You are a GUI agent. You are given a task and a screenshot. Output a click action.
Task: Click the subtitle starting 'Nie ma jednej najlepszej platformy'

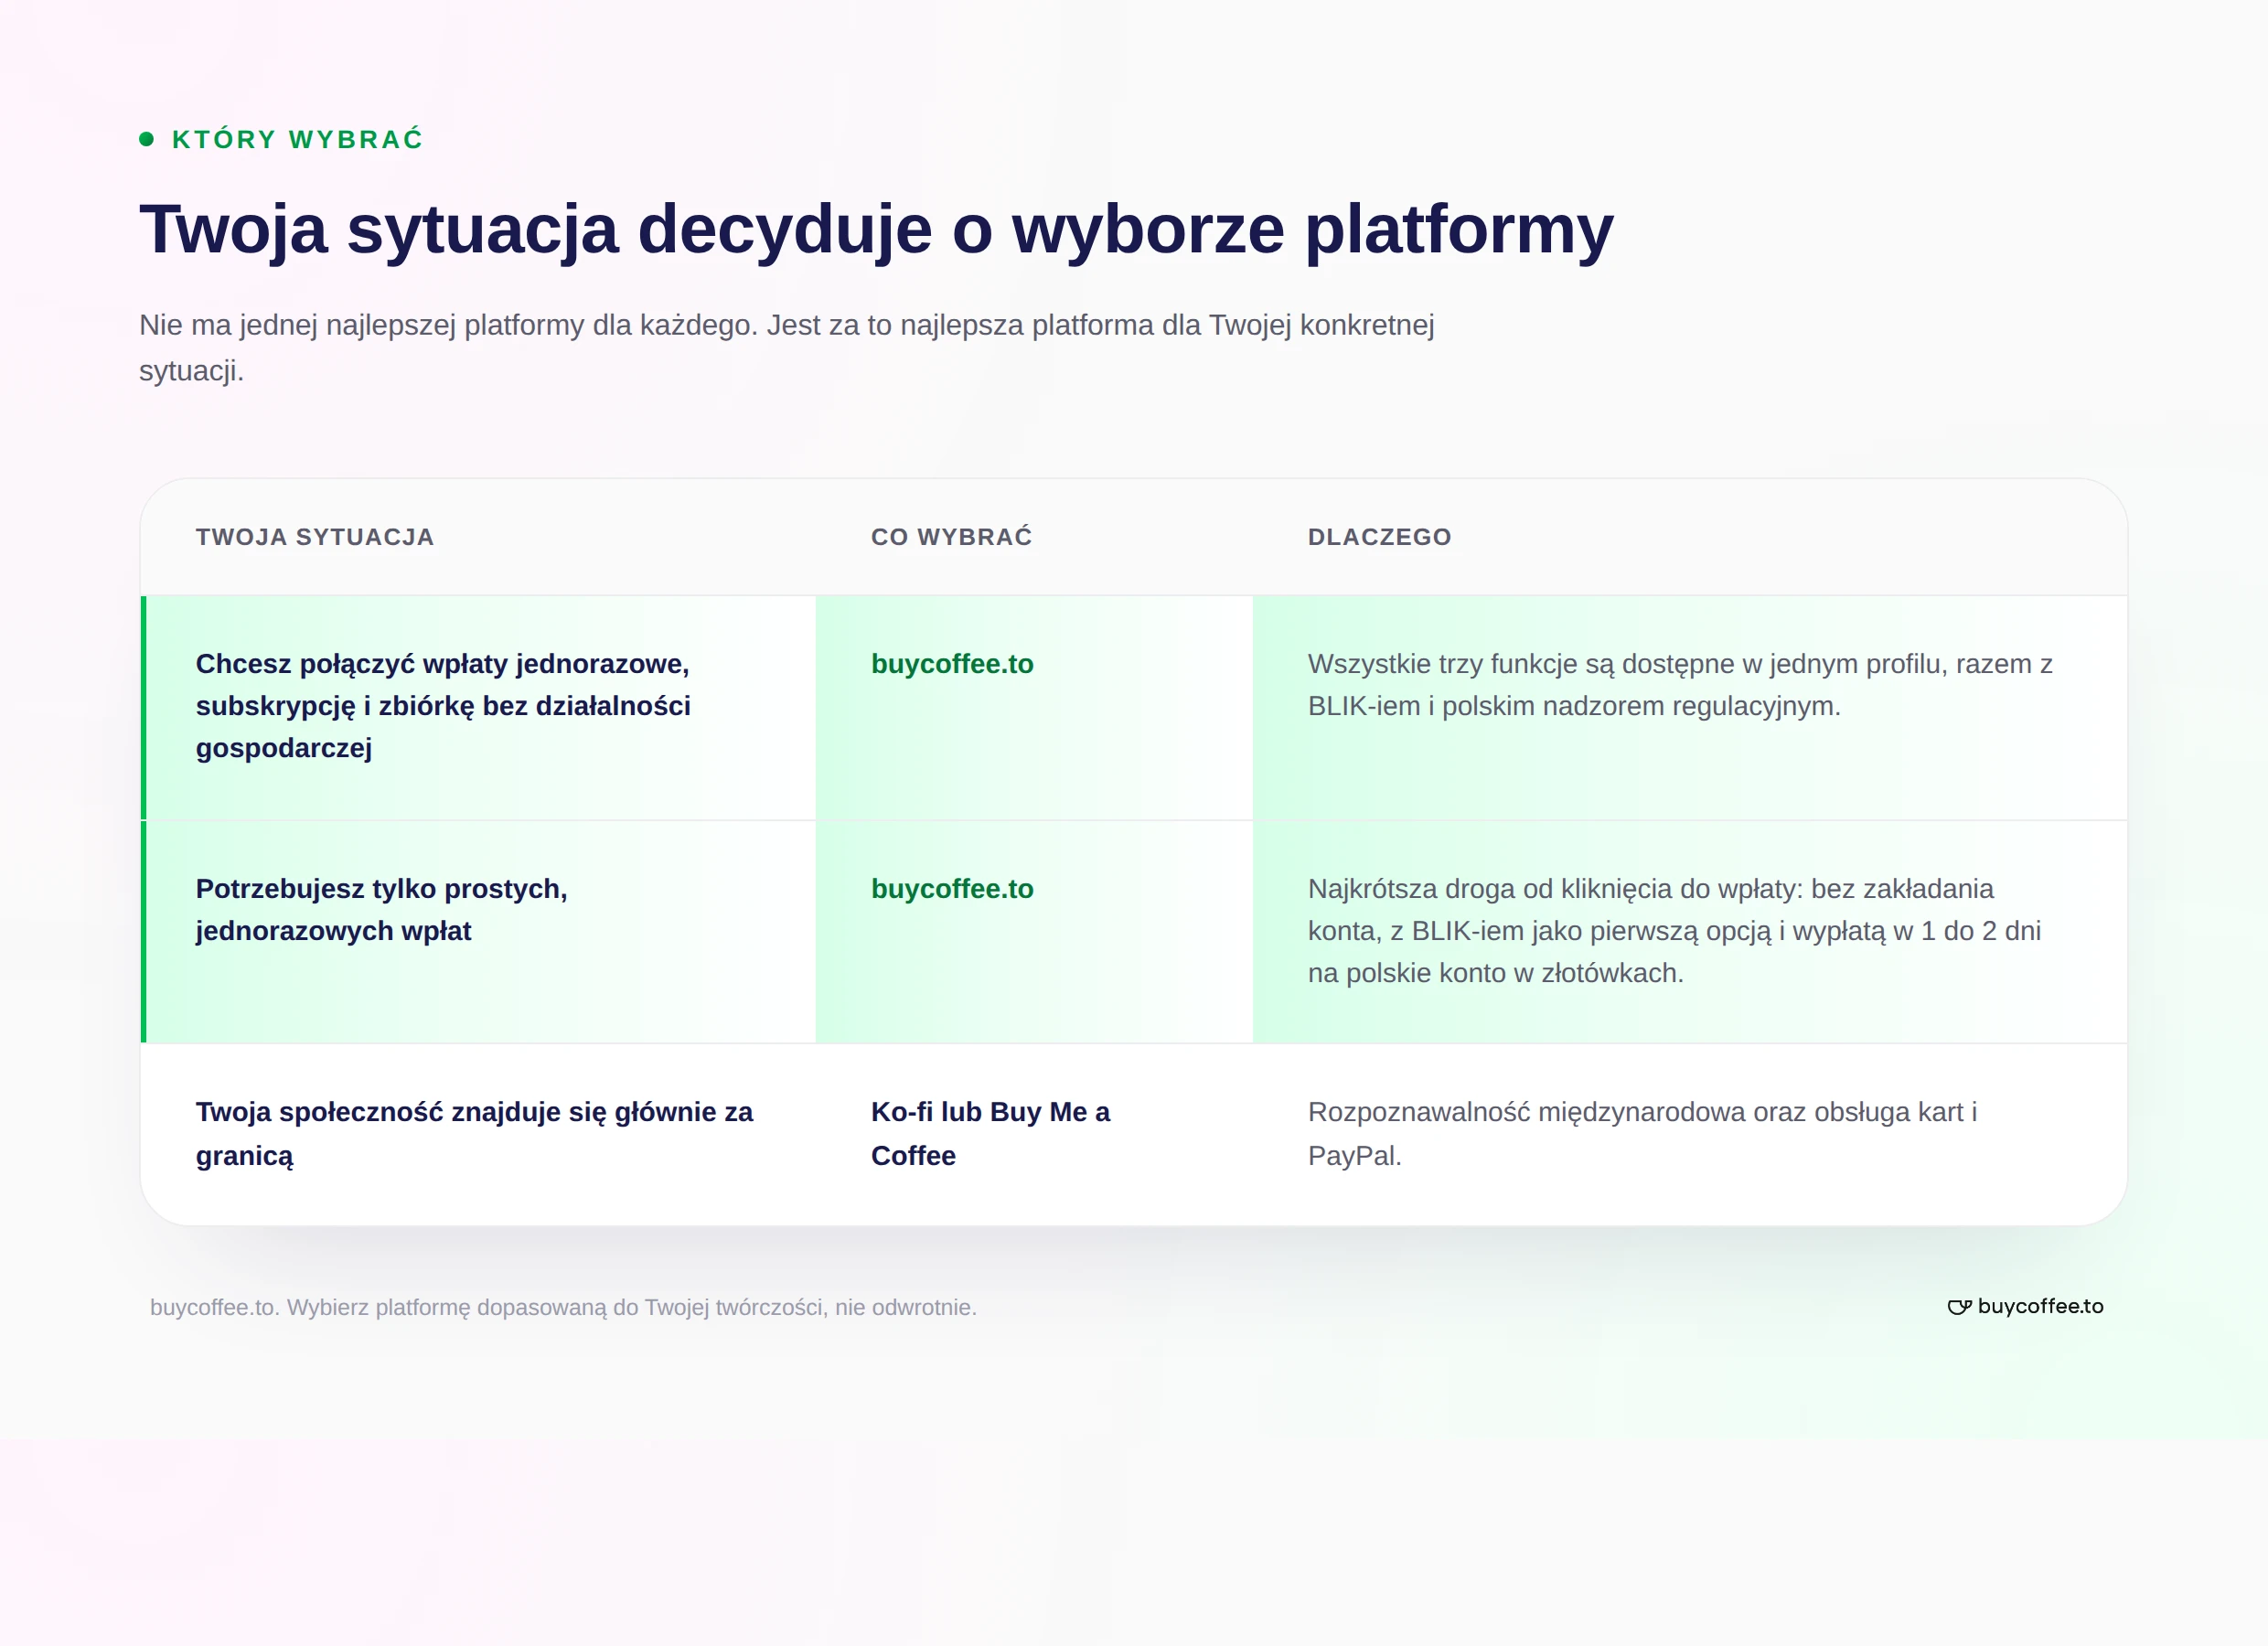click(787, 348)
